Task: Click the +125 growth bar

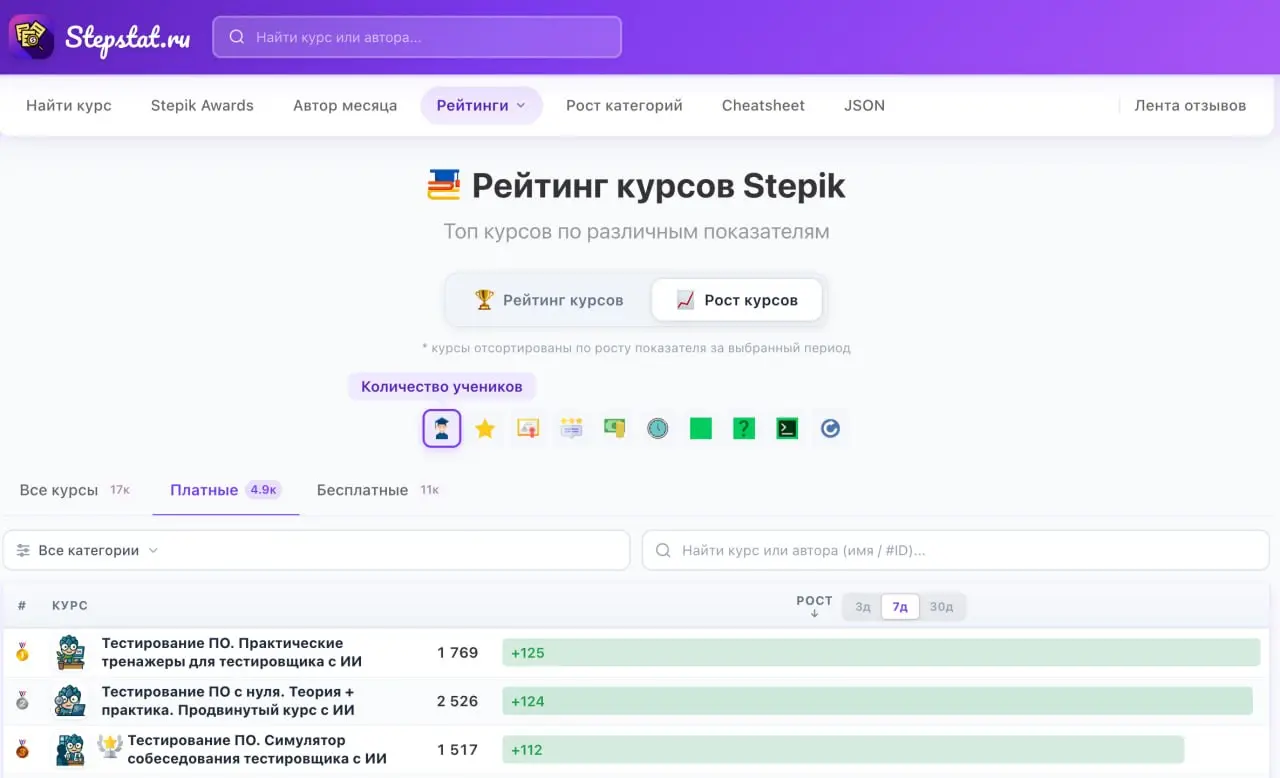Action: click(881, 653)
